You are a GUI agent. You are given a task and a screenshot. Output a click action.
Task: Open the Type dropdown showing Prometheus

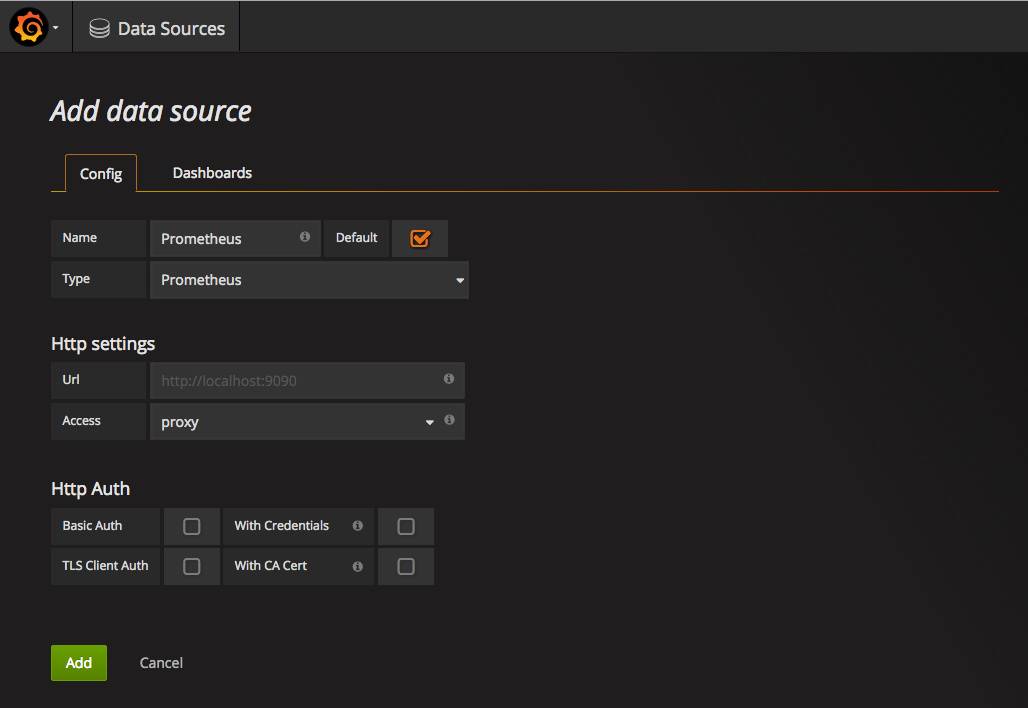[308, 280]
